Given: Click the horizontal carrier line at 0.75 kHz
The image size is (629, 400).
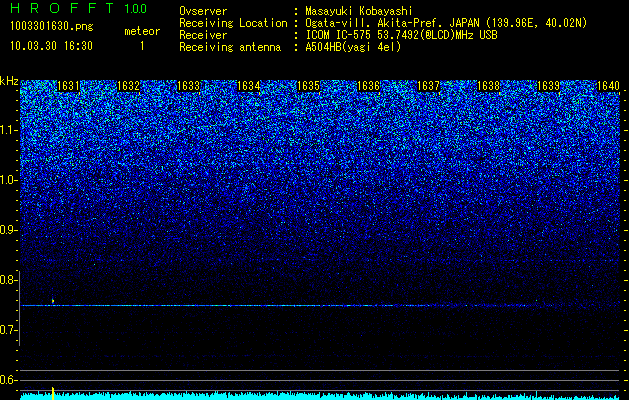Looking at the screenshot, I should point(320,306).
